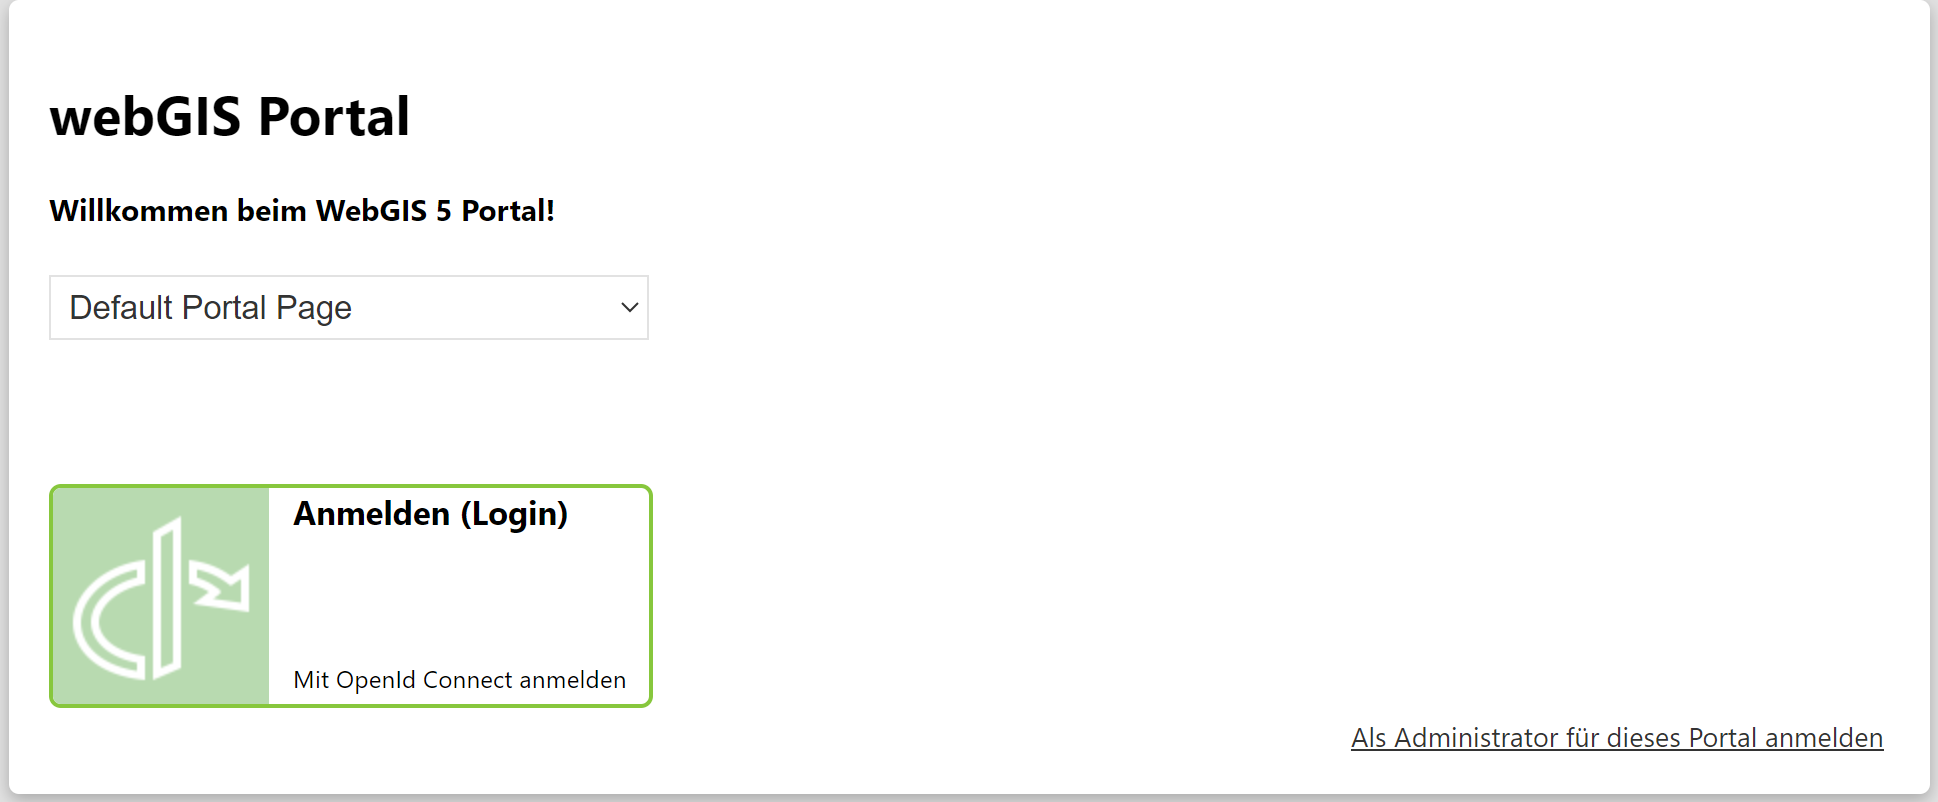
Task: Click the OpenID Connect logo icon
Action: [x=161, y=598]
